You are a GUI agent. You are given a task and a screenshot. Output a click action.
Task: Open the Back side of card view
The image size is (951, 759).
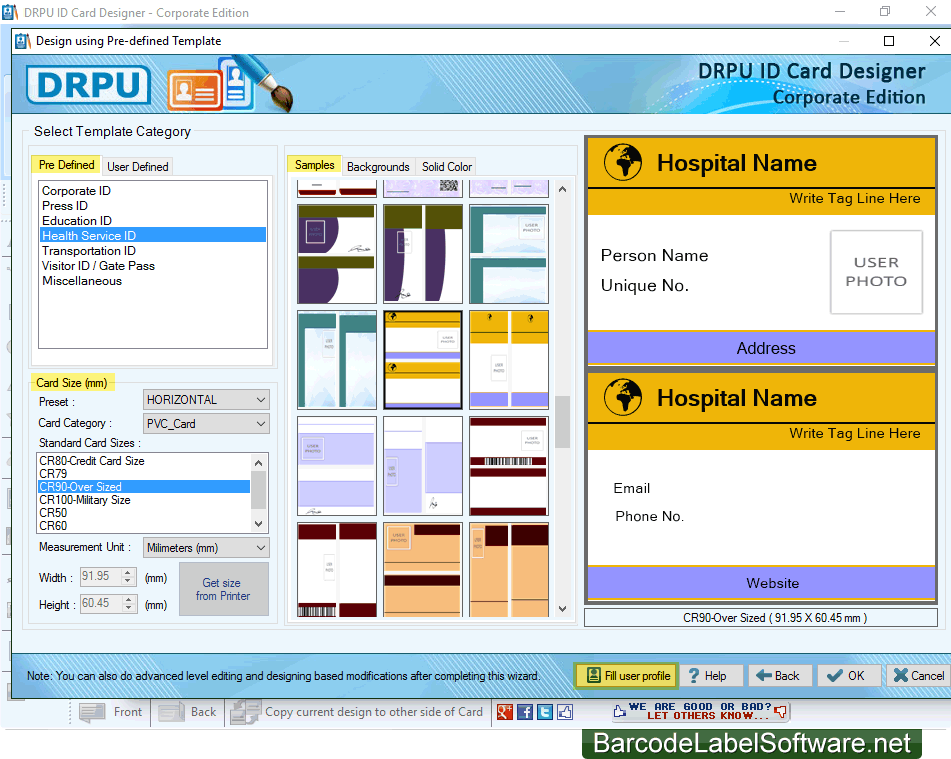pos(187,712)
